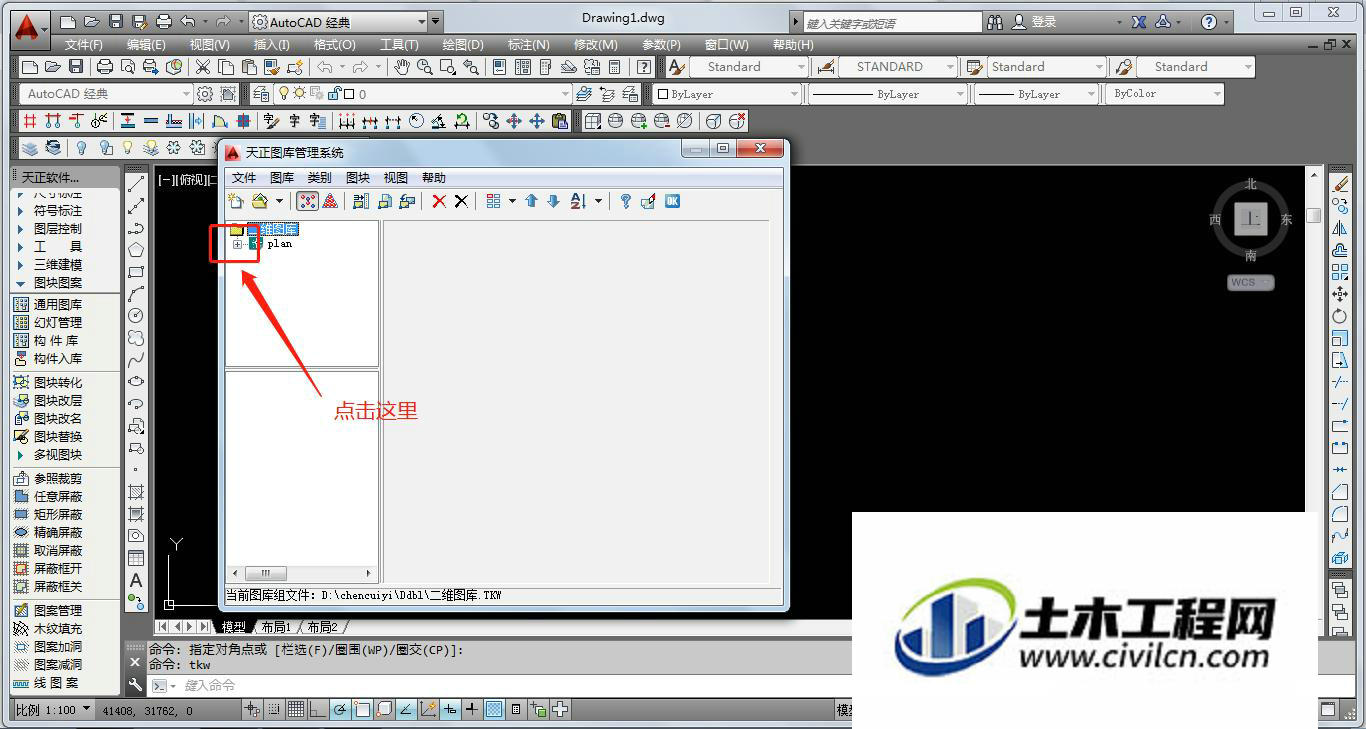
Task: Toggle transparency display in status bar
Action: tap(494, 710)
